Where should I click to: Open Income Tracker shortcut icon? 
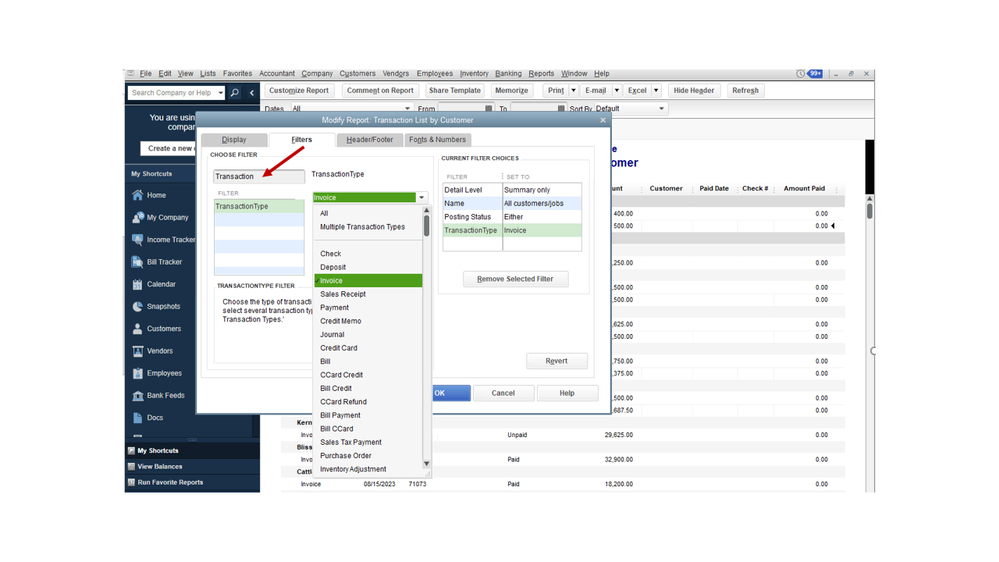(x=138, y=240)
